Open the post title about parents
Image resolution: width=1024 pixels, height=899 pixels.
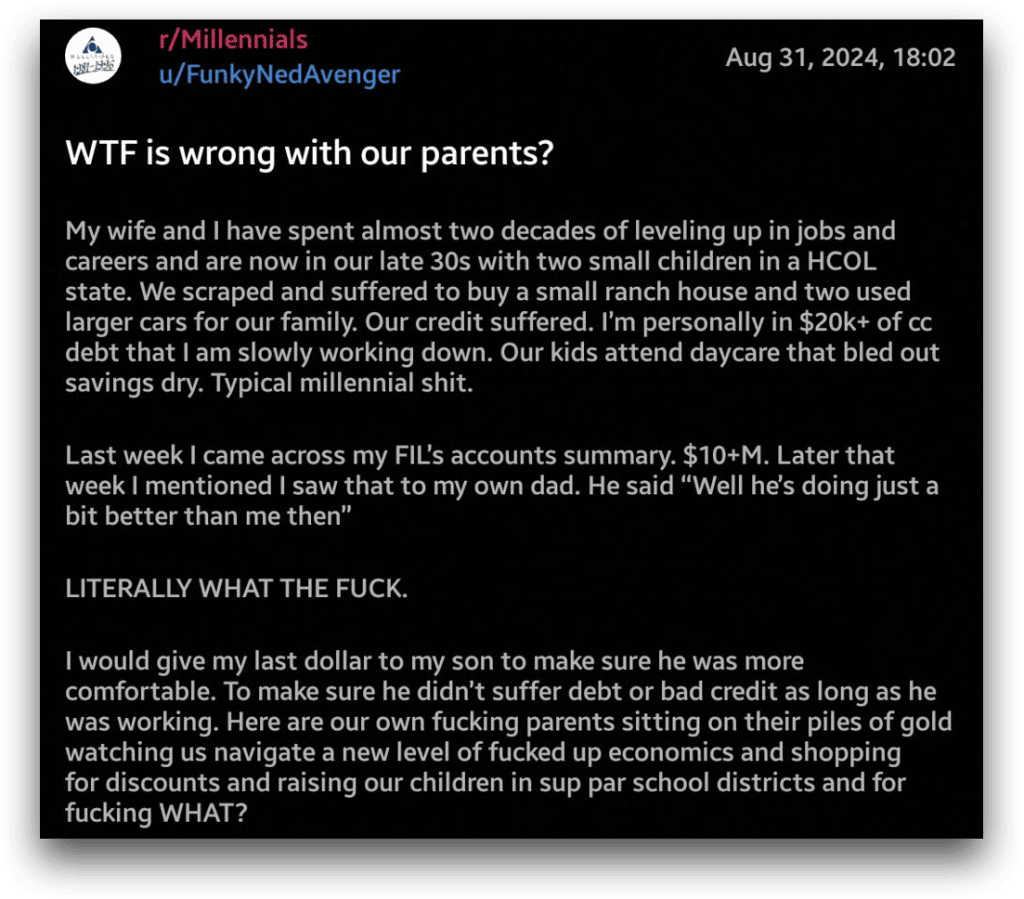point(310,153)
